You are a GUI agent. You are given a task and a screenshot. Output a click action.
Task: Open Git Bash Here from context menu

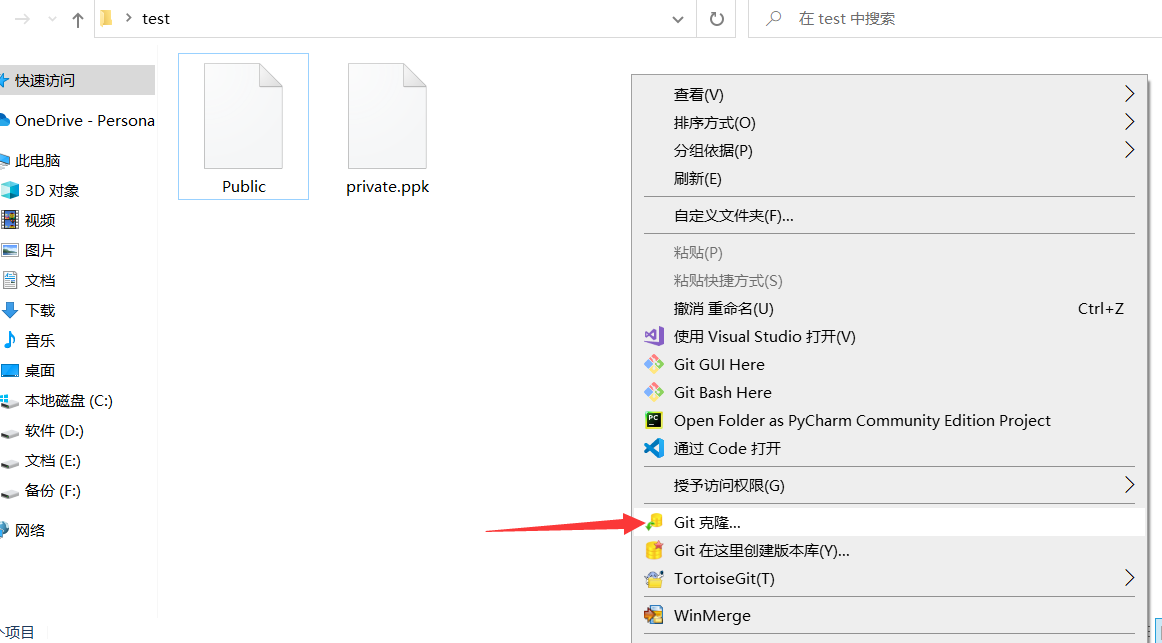(x=722, y=392)
